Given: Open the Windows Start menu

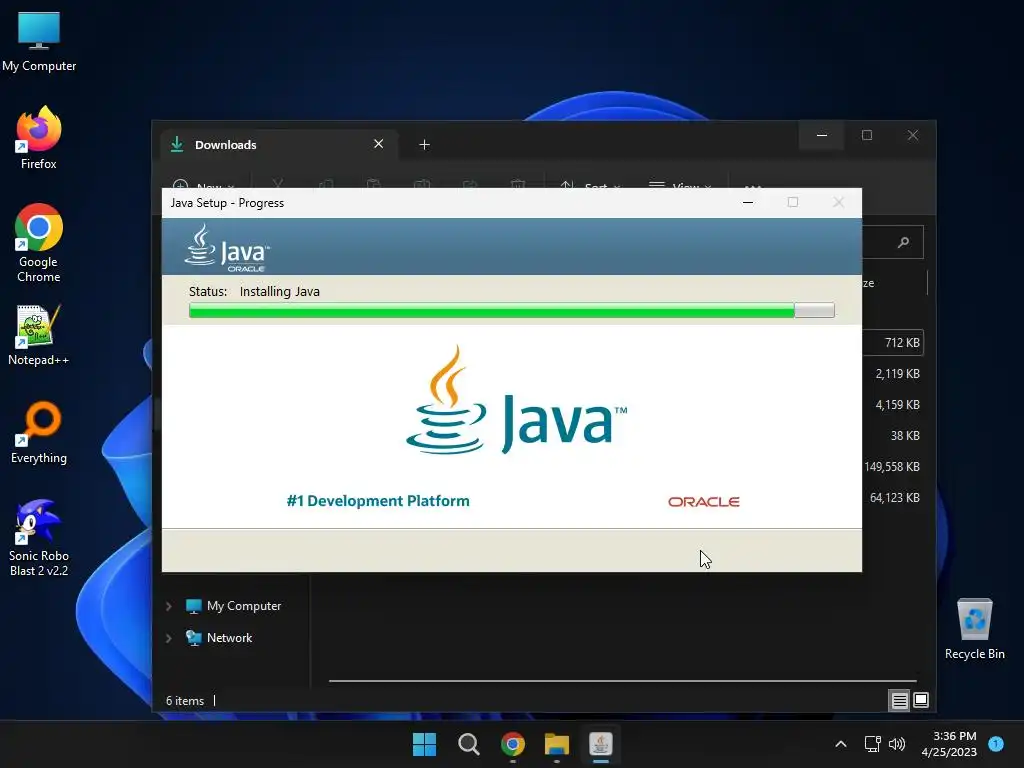Looking at the screenshot, I should tap(424, 744).
